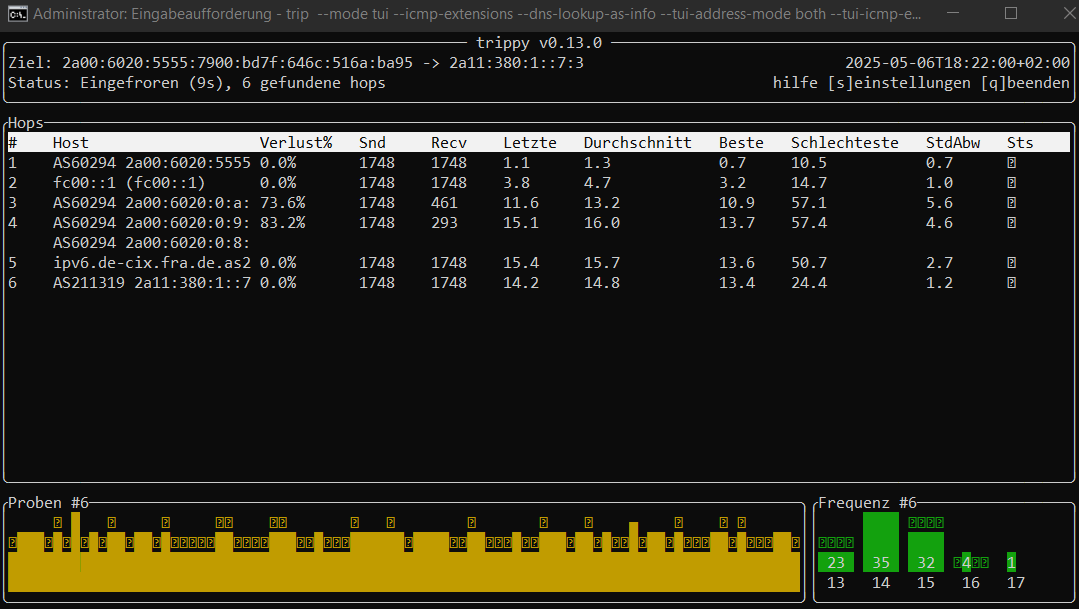Select hop 5 host ipv6.de-cix.fra.de.as2
Screen dimensions: 1079x609
coord(151,262)
